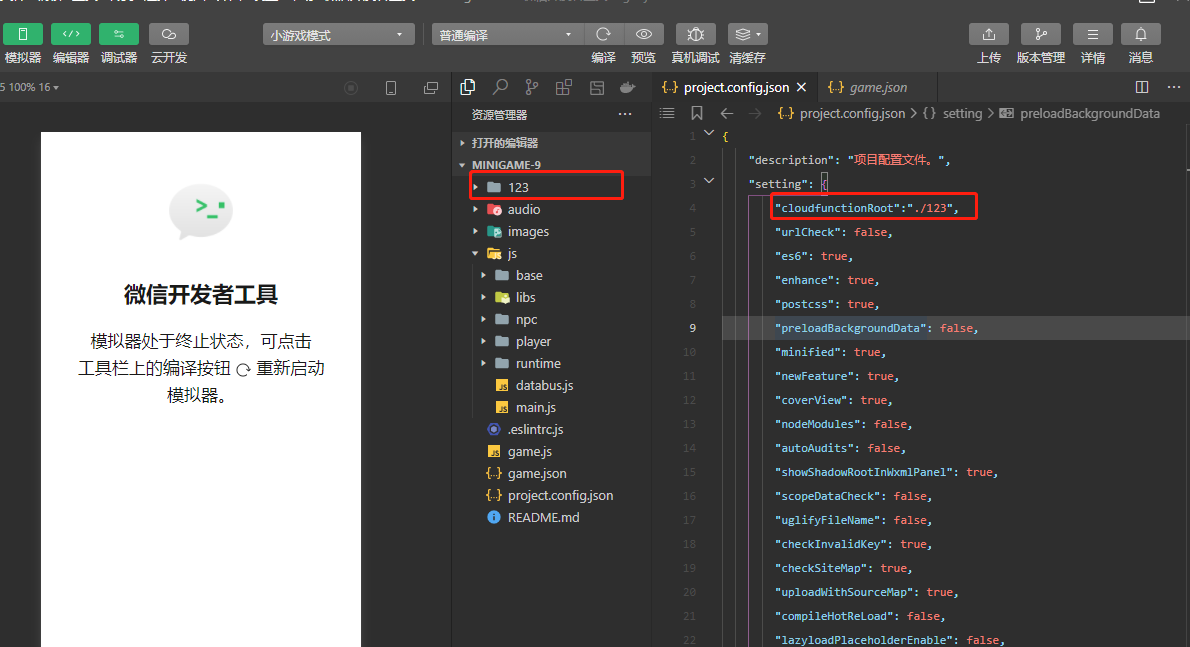Click the simulator phone device icon
Viewport: 1190px width, 647px height.
(391, 88)
